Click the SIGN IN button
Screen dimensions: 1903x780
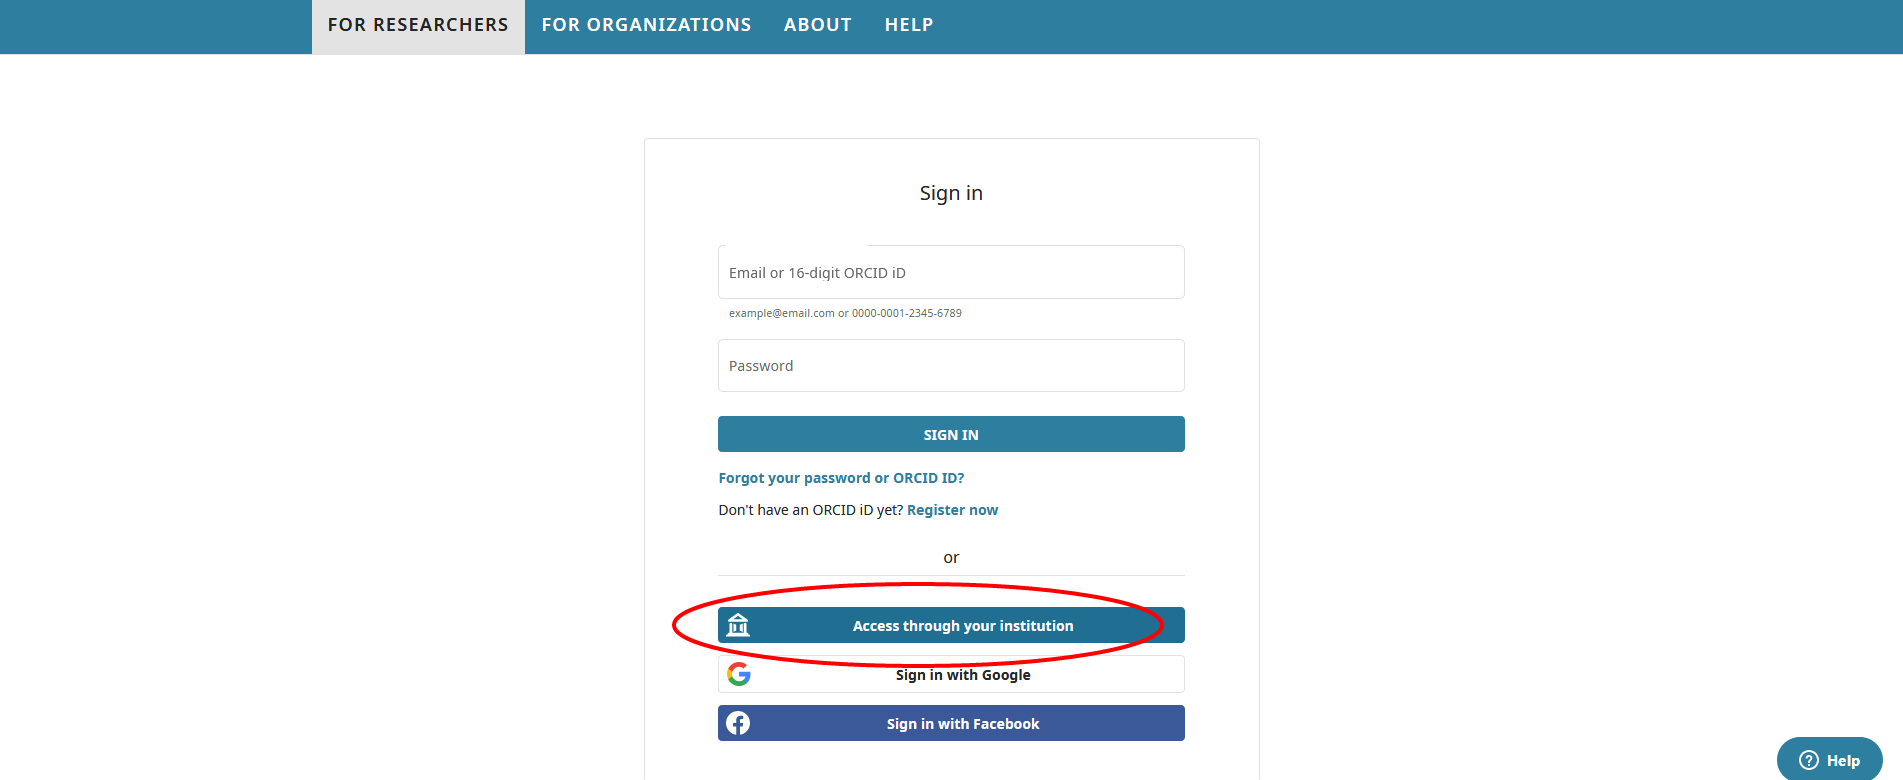click(951, 434)
